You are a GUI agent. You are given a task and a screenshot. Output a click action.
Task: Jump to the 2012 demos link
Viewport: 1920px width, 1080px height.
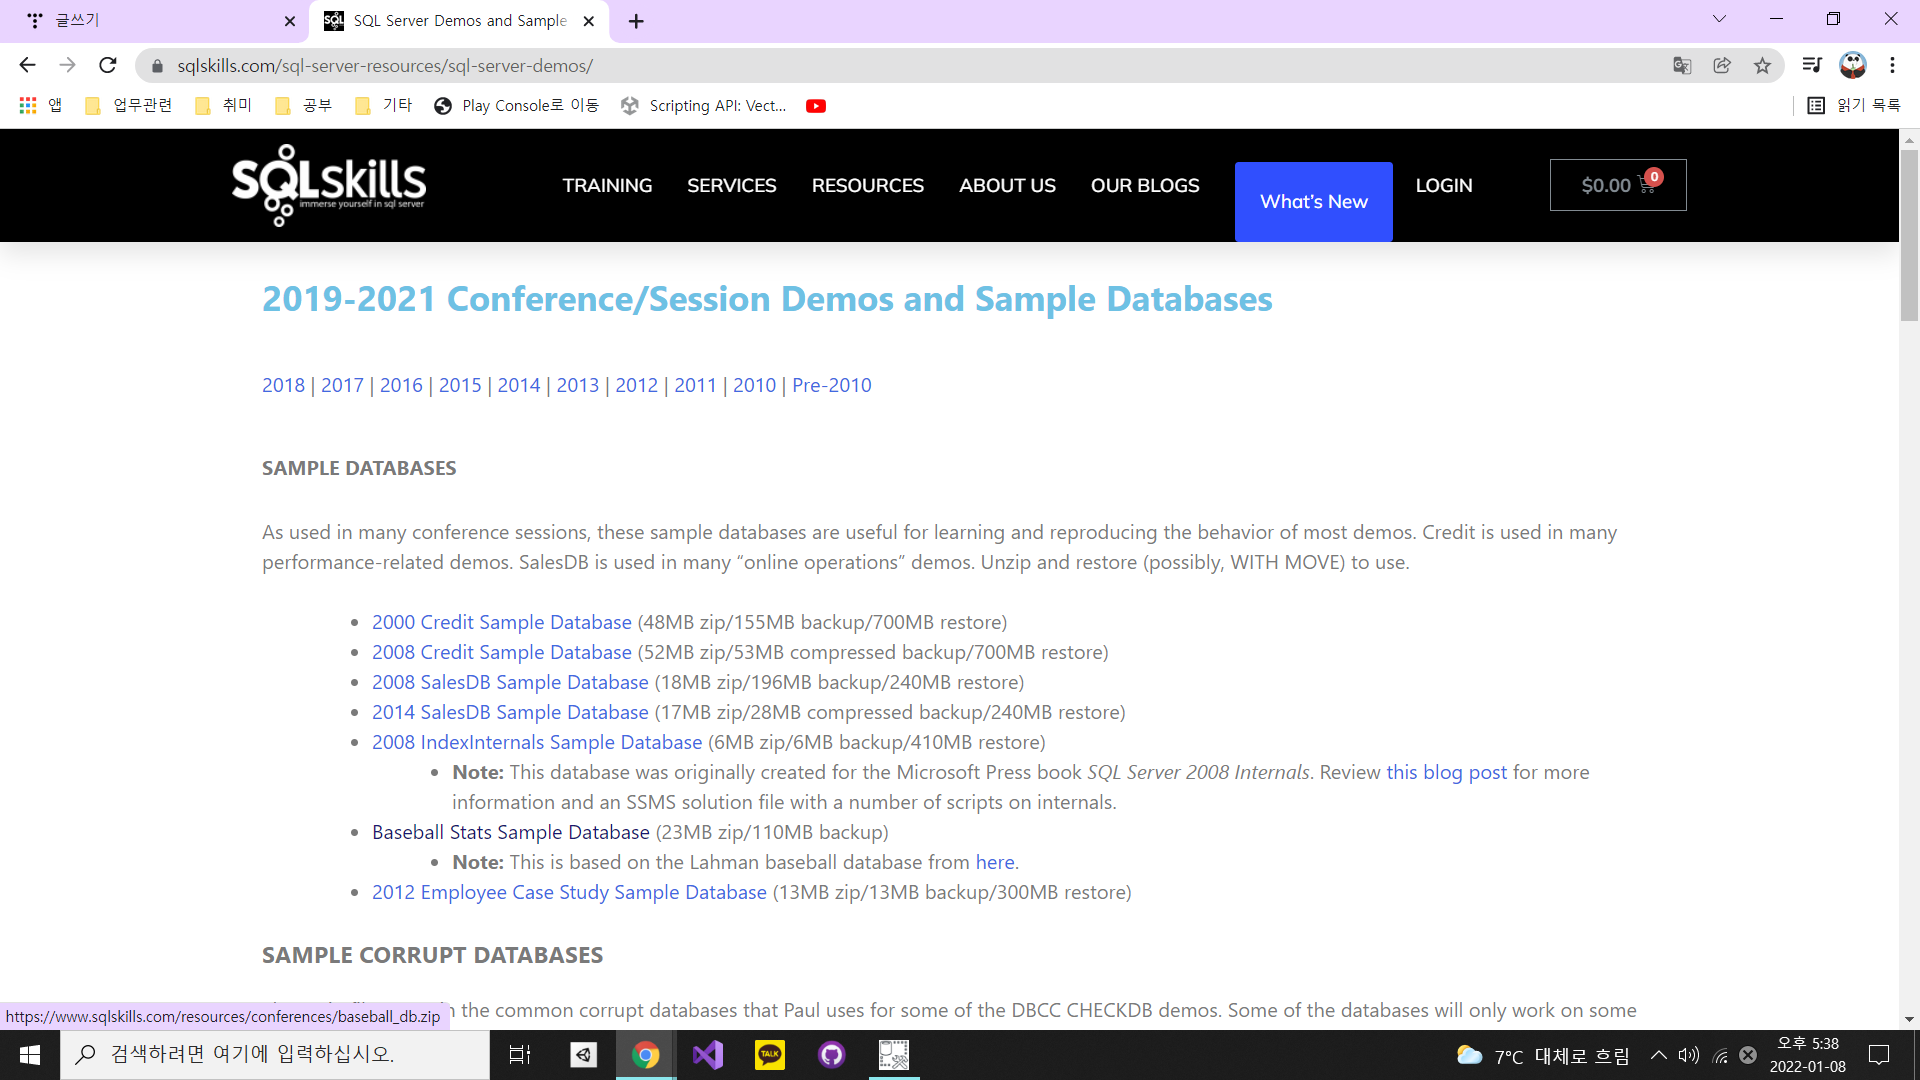pos(636,385)
